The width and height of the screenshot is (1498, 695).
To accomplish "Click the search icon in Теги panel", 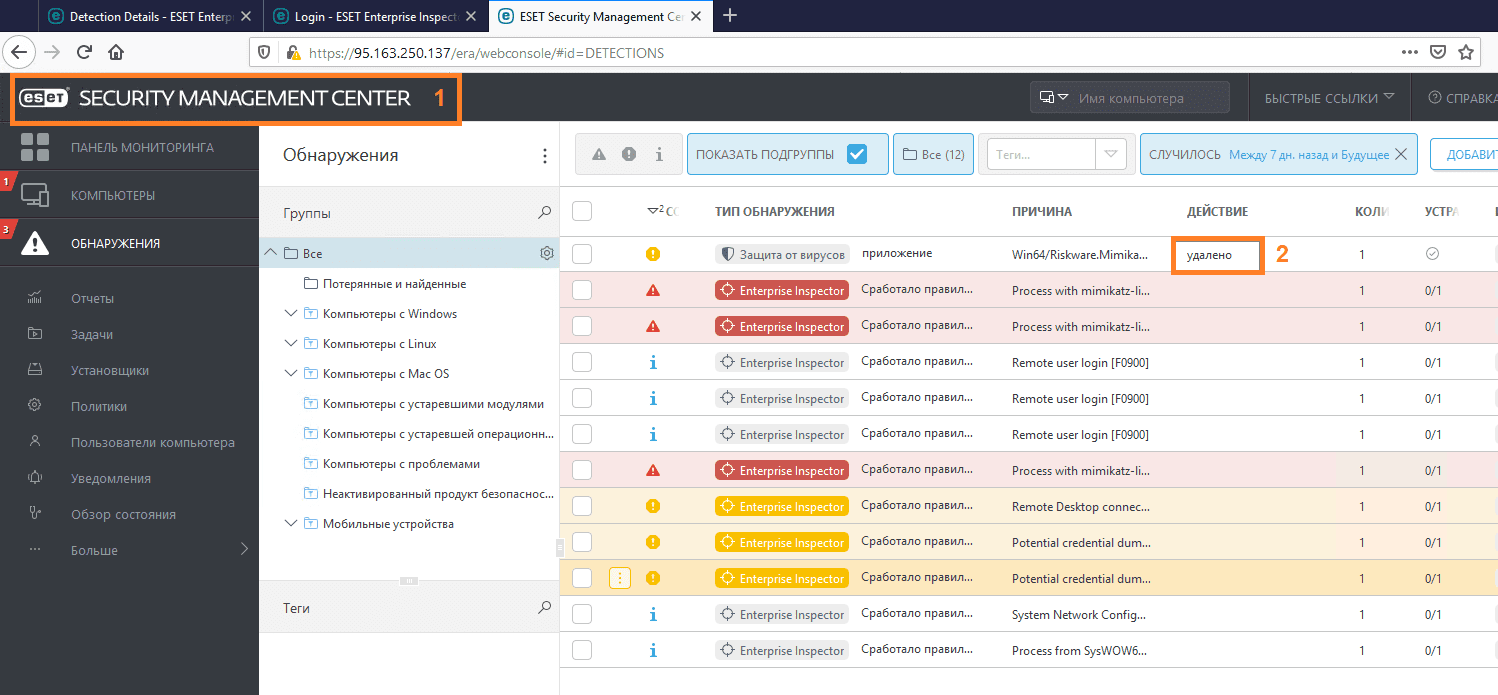I will tap(544, 607).
